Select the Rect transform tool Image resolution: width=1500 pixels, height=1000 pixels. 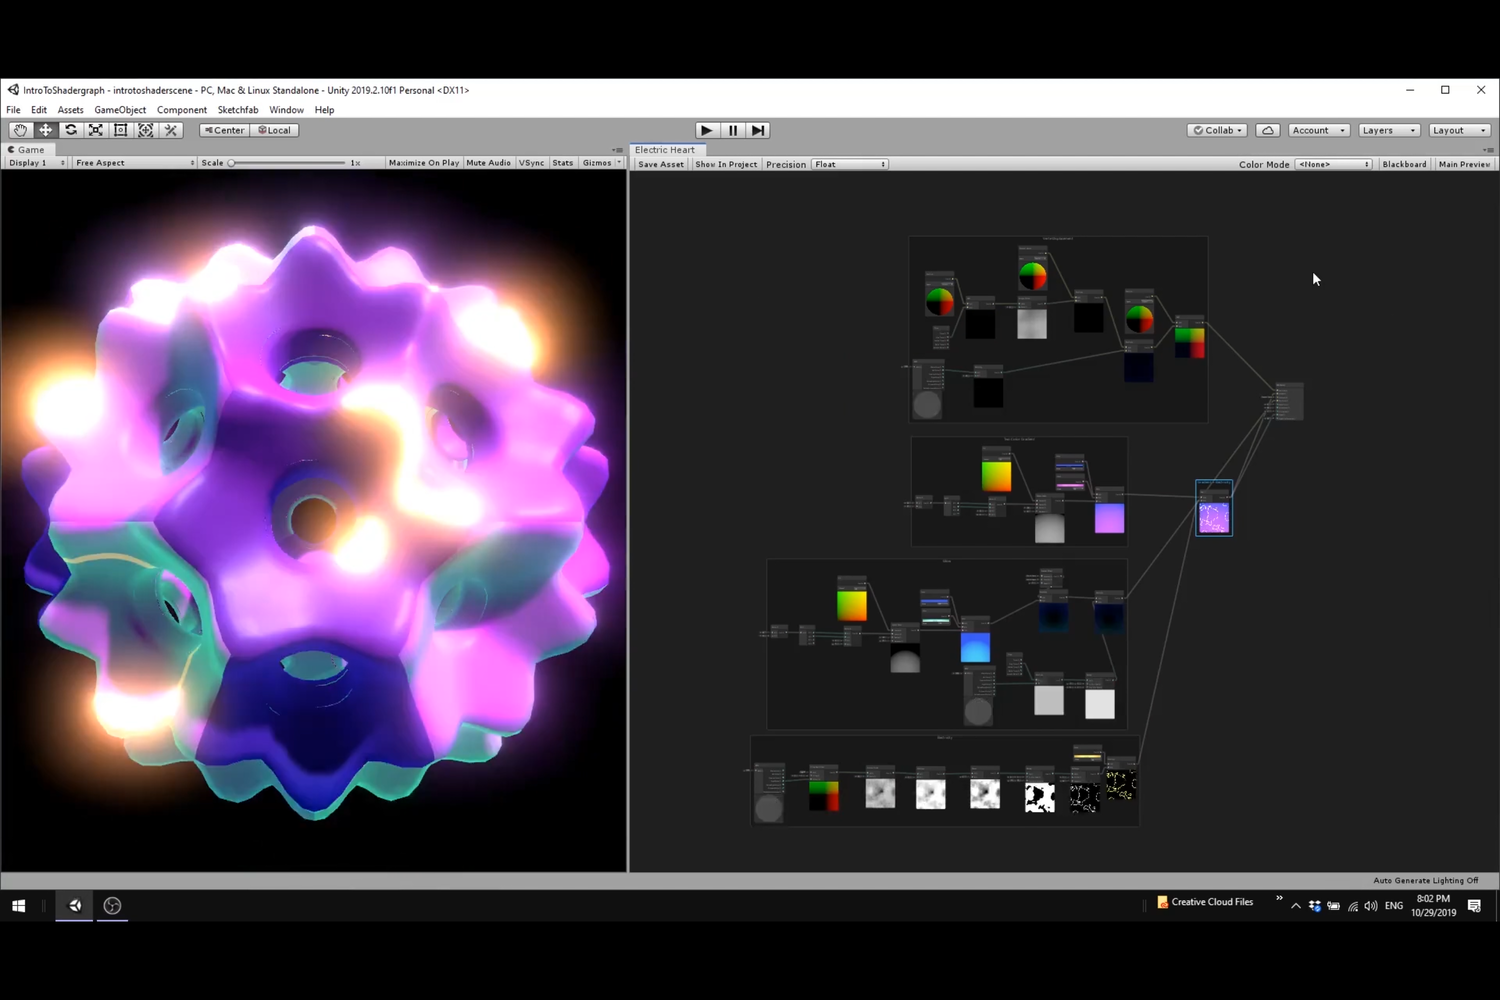click(120, 130)
